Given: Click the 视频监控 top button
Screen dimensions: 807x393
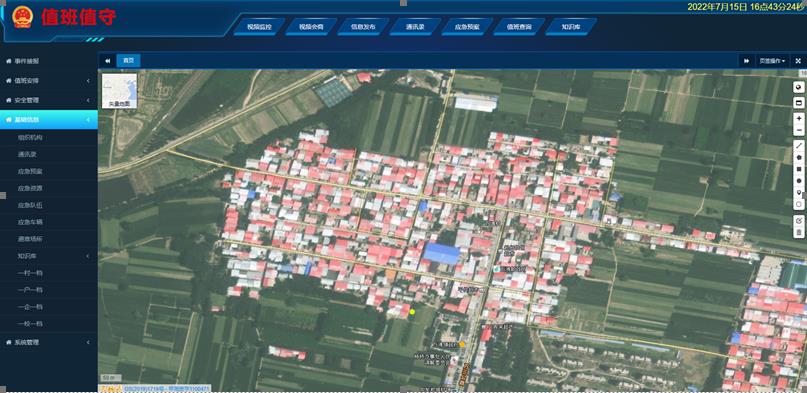Looking at the screenshot, I should 259,27.
